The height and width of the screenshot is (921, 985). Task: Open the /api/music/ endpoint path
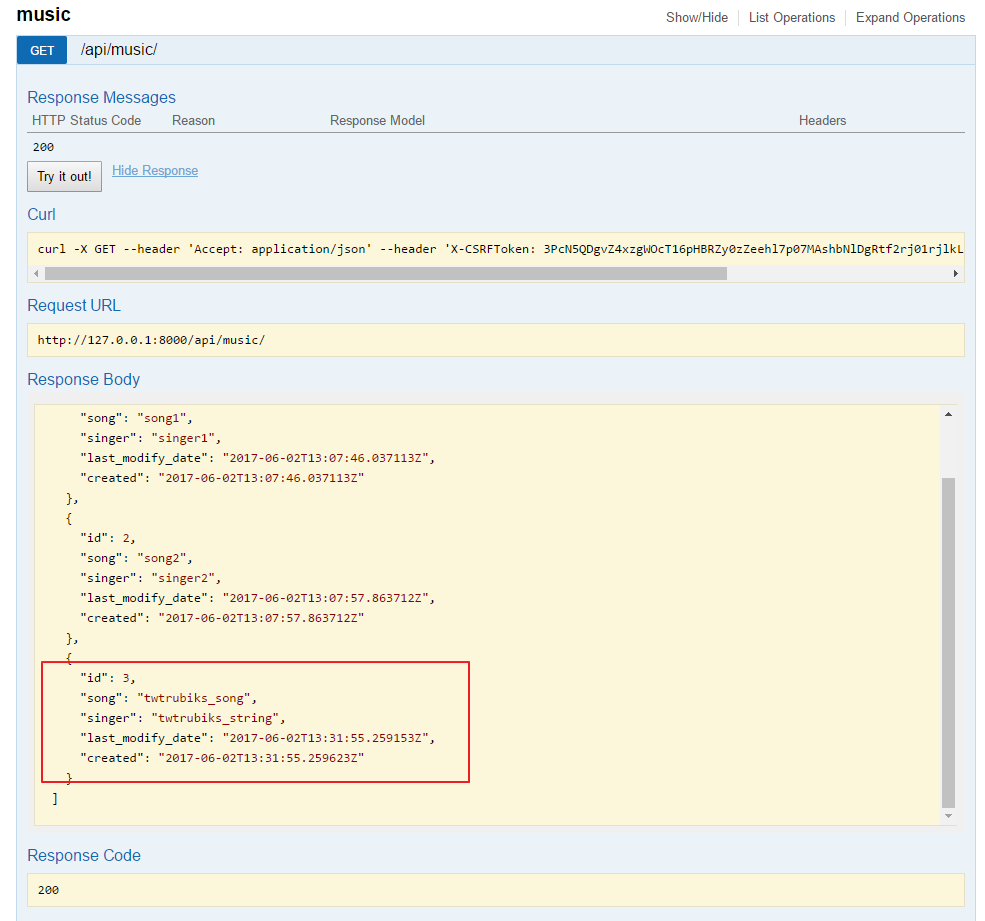pyautogui.click(x=119, y=50)
